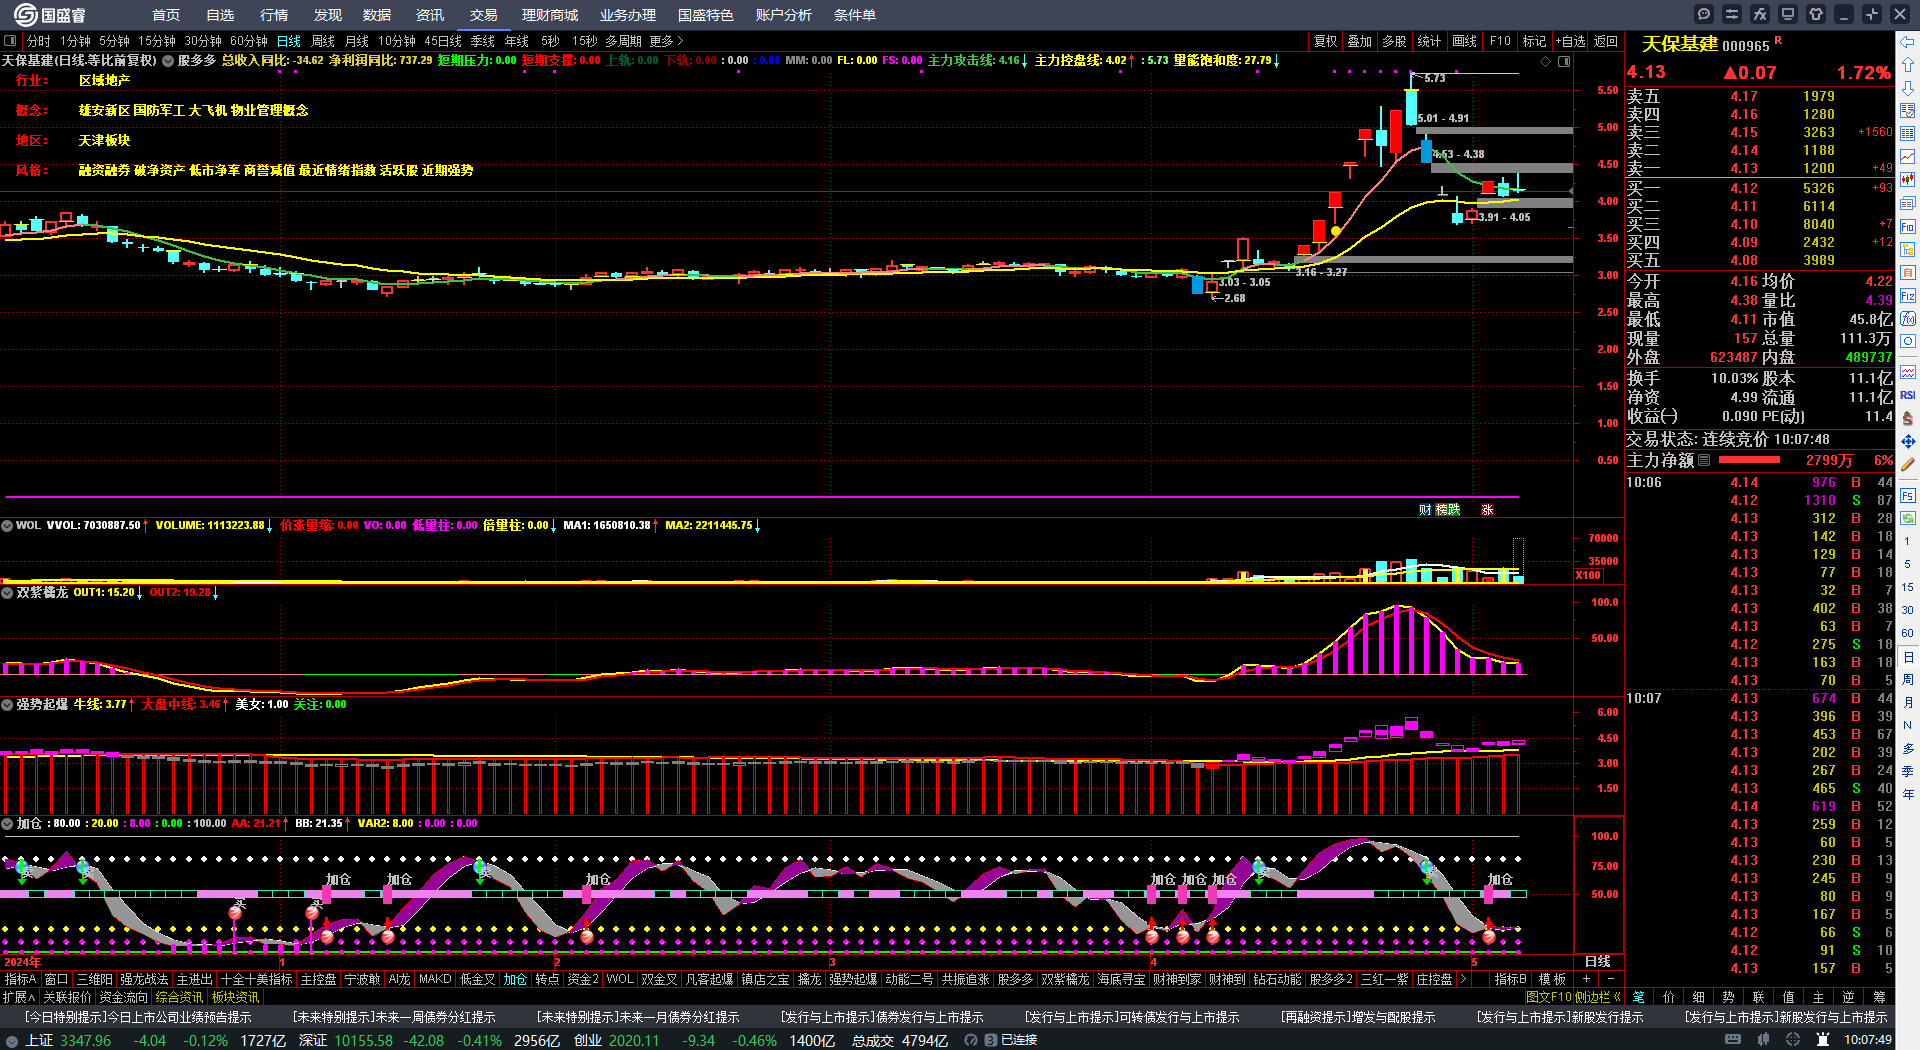Toggle the main chart indicator settings circle
This screenshot has width=1920, height=1050.
tap(168, 60)
